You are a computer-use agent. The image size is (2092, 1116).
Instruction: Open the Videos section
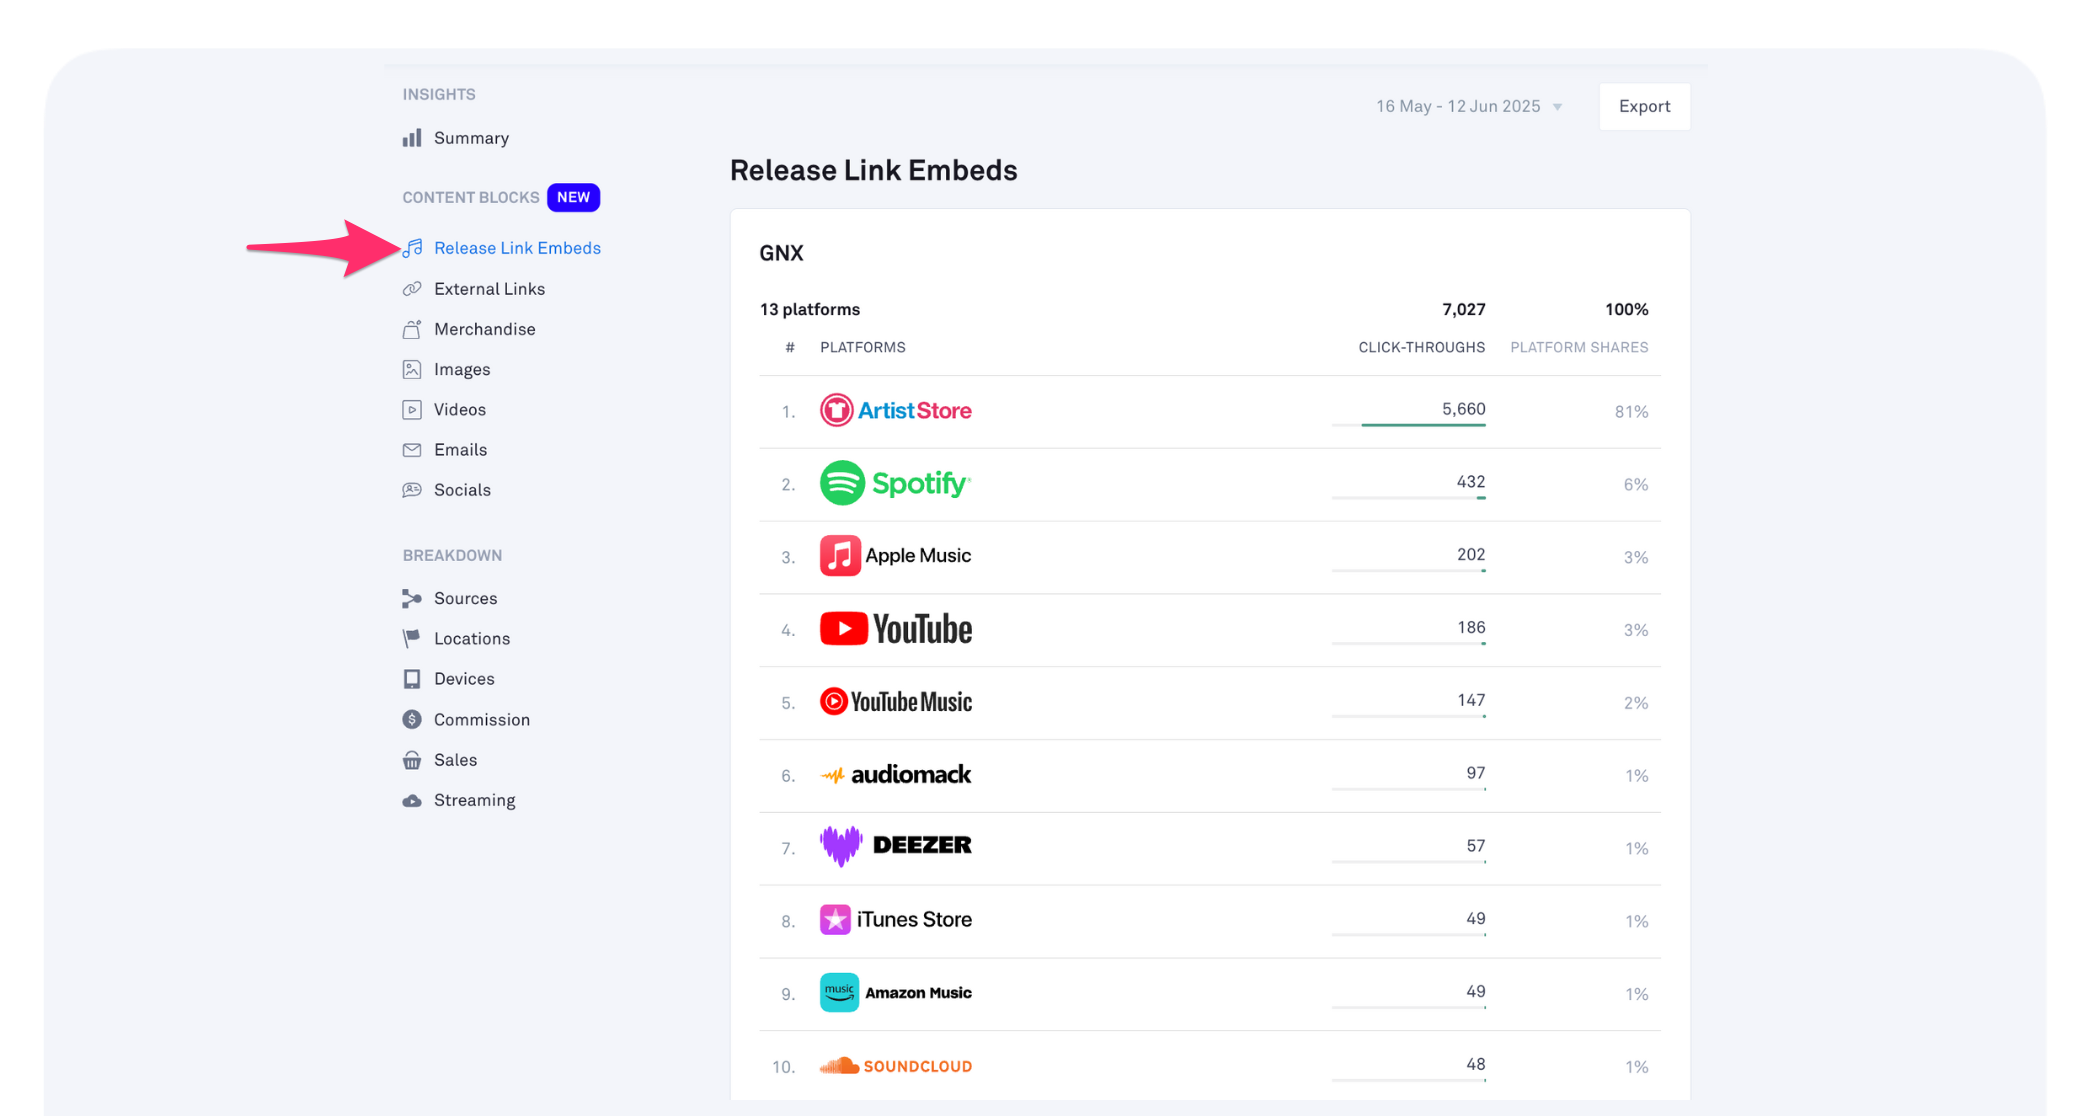[x=460, y=410]
